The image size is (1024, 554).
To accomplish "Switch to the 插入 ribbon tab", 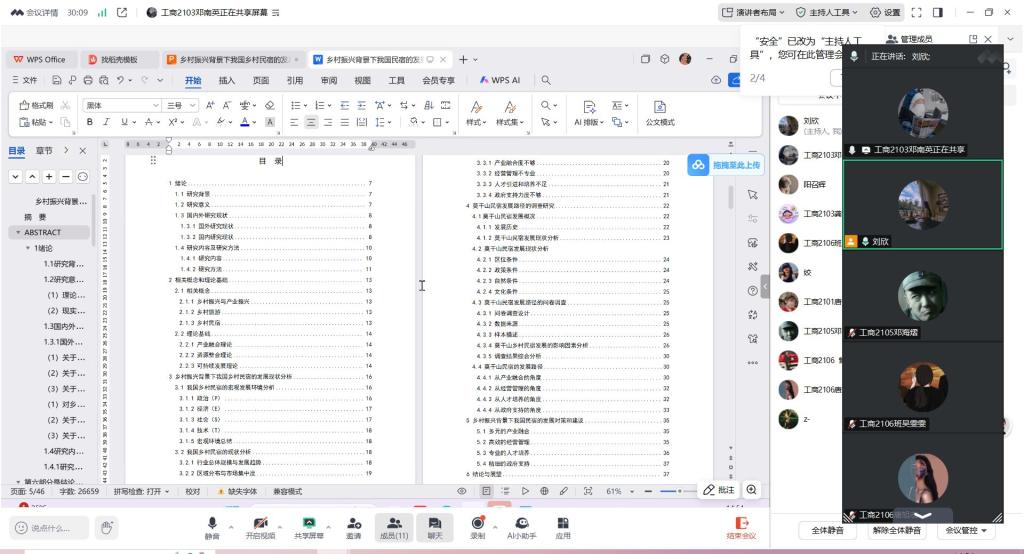I will [x=227, y=80].
